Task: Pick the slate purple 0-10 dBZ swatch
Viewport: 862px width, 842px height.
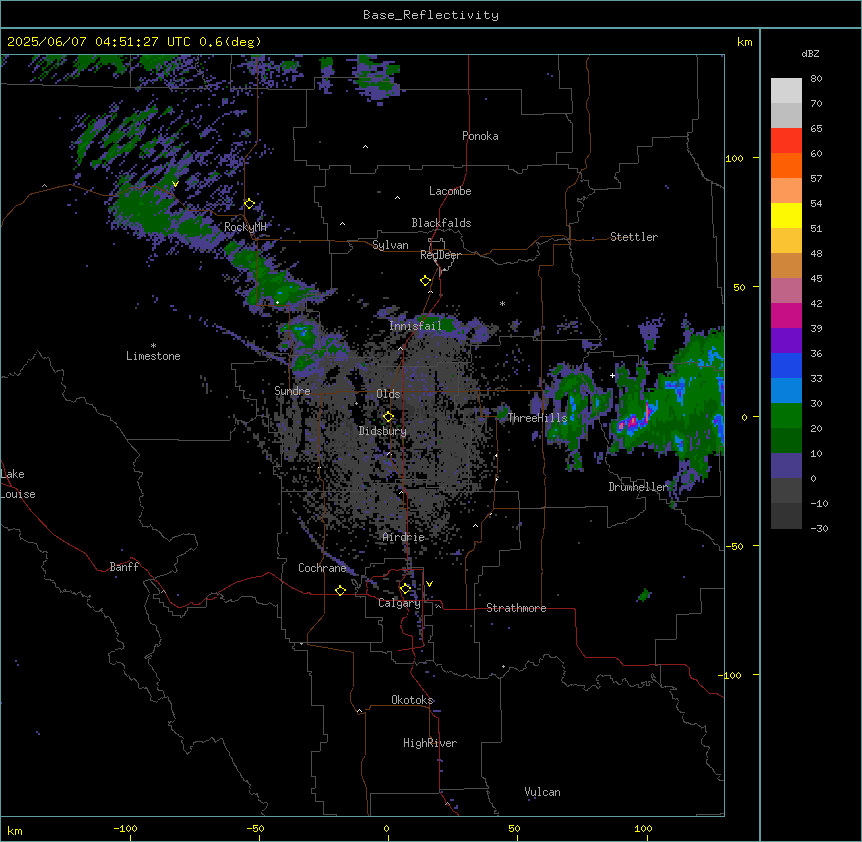Action: tap(786, 466)
